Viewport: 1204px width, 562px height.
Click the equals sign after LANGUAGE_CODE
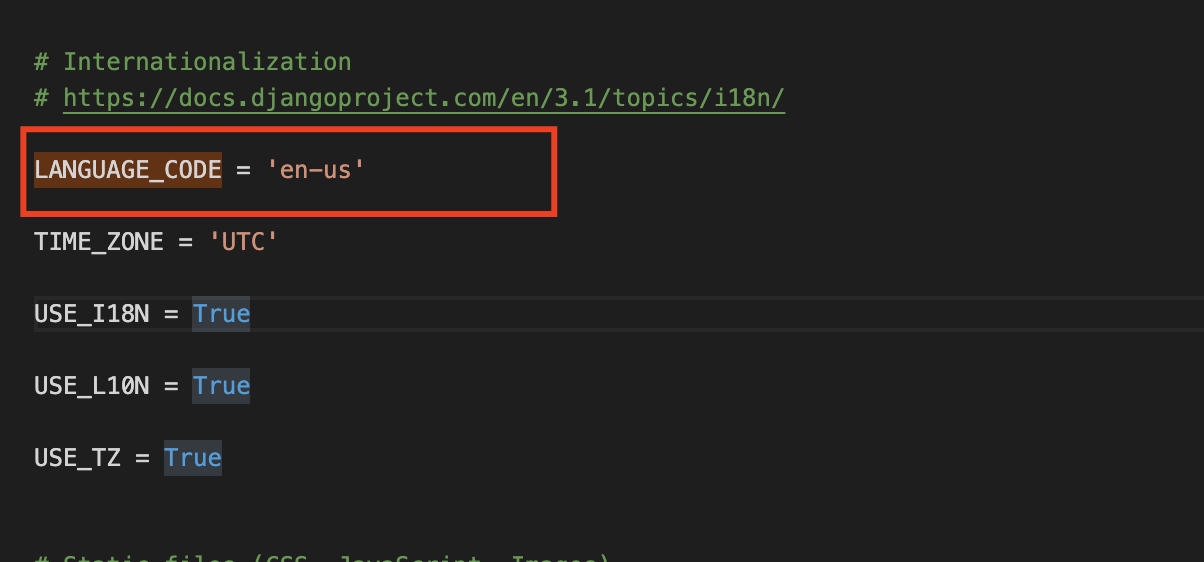(x=243, y=170)
